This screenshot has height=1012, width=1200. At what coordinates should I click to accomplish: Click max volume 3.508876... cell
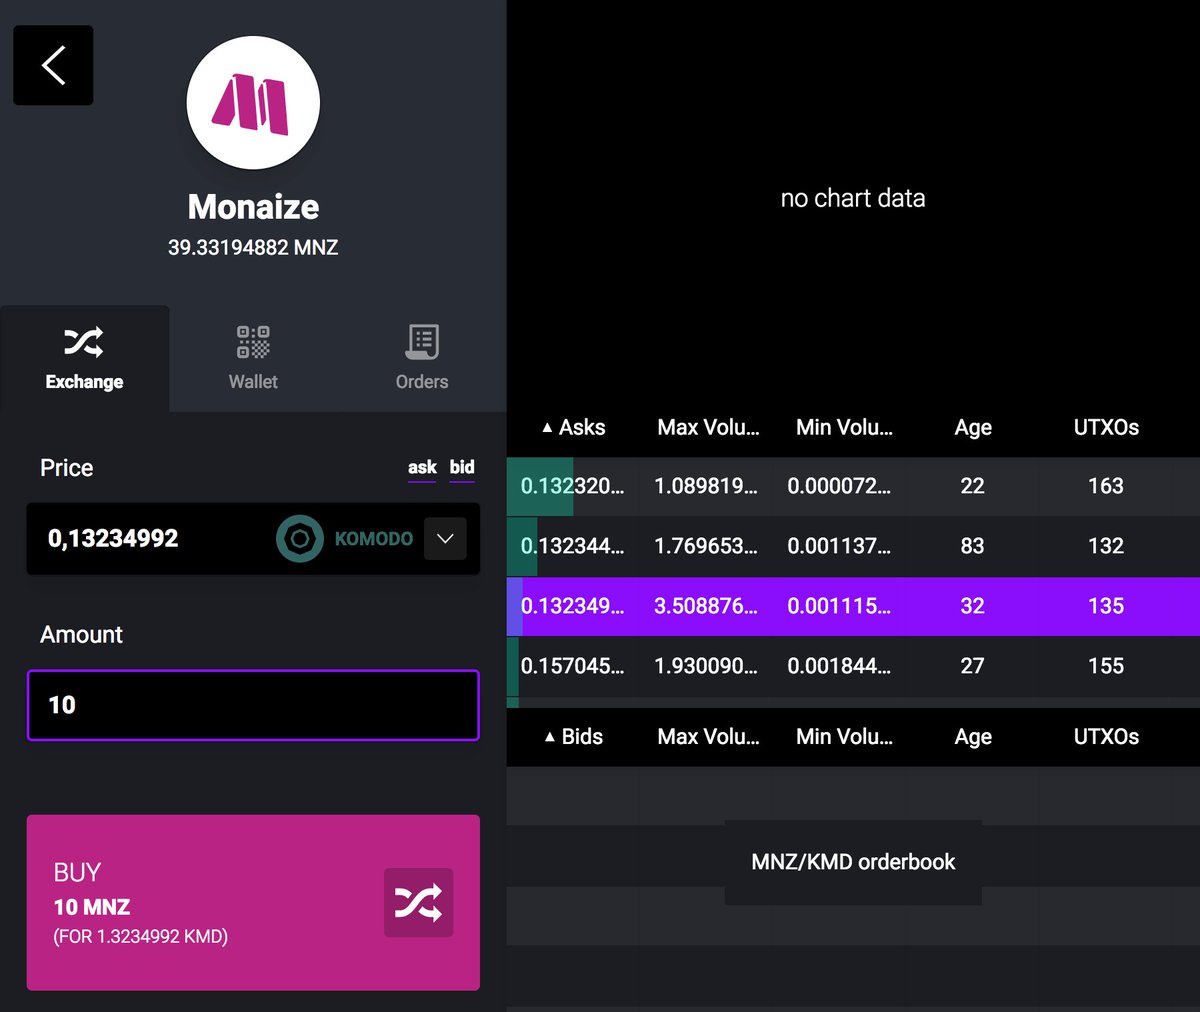coord(706,606)
